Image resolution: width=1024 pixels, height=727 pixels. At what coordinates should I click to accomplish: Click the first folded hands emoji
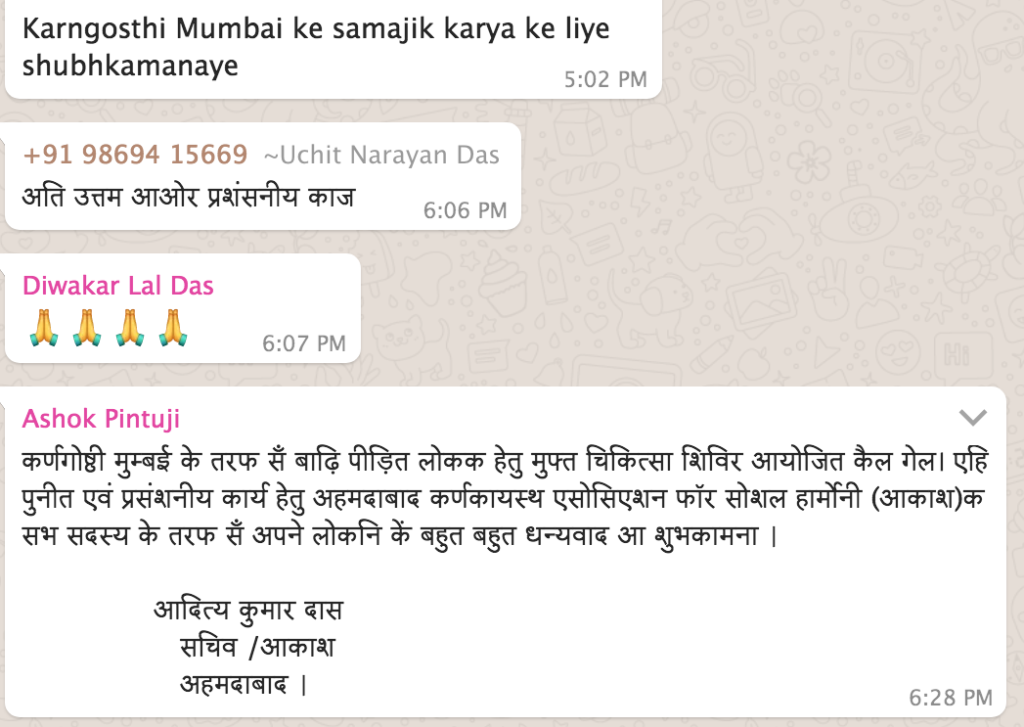tap(44, 328)
